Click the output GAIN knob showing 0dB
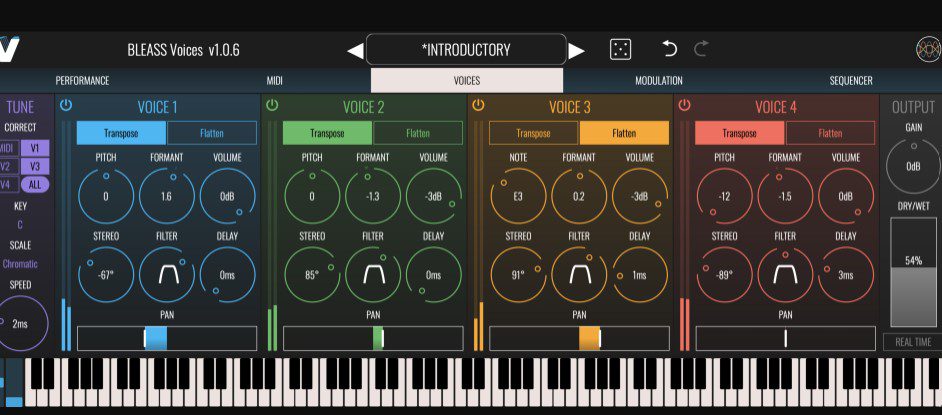 coord(913,166)
